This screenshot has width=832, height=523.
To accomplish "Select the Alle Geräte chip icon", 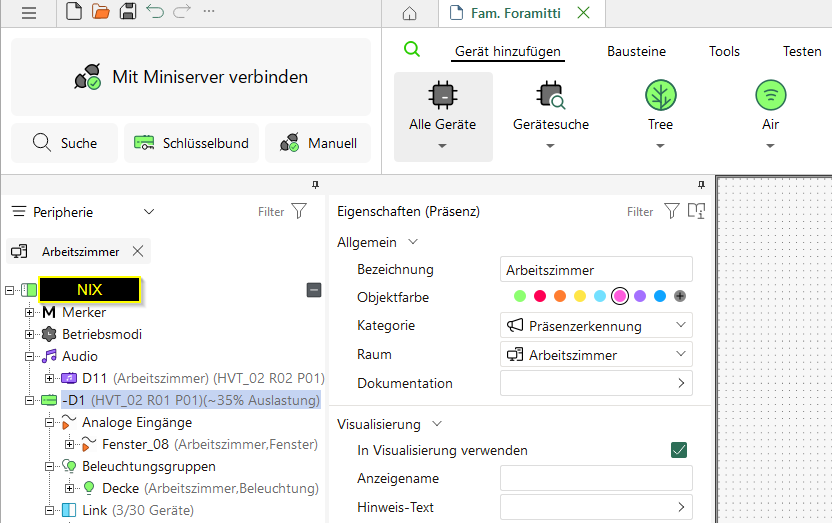I will [x=443, y=95].
